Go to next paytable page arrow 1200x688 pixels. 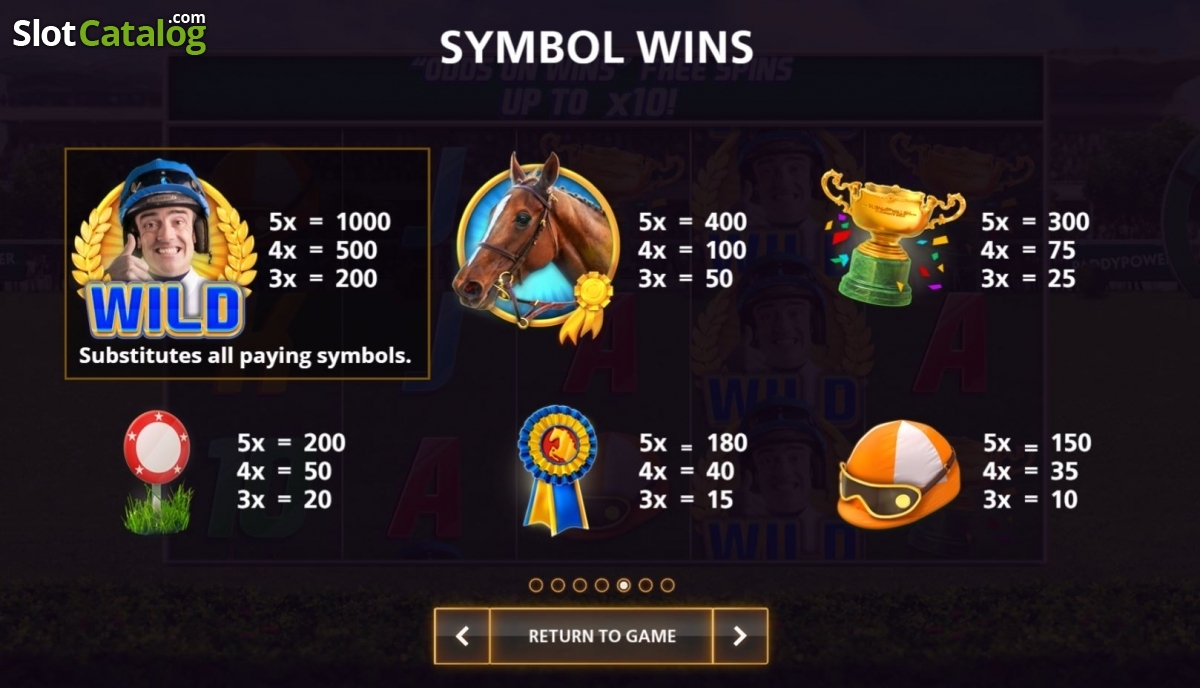[x=740, y=636]
